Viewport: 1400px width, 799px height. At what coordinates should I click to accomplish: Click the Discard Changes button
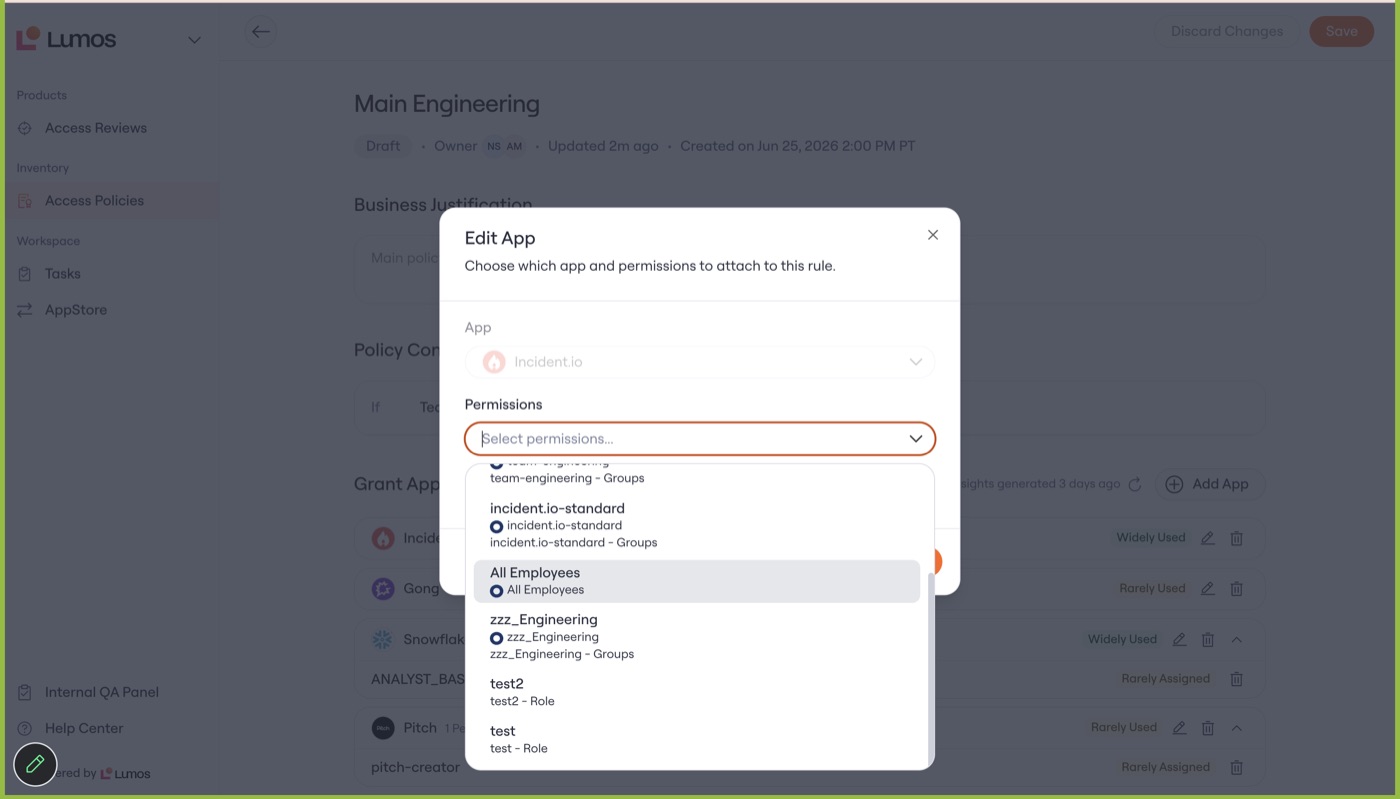pos(1226,31)
